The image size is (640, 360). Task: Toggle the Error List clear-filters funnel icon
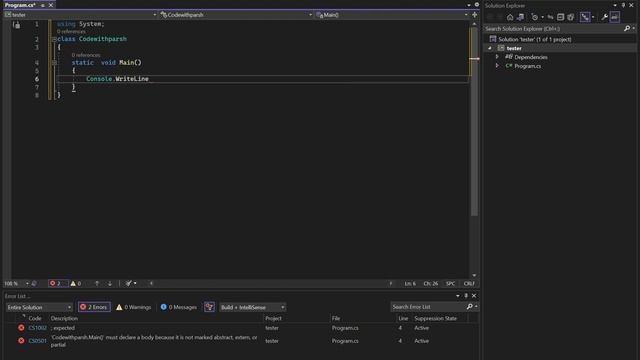pyautogui.click(x=209, y=307)
